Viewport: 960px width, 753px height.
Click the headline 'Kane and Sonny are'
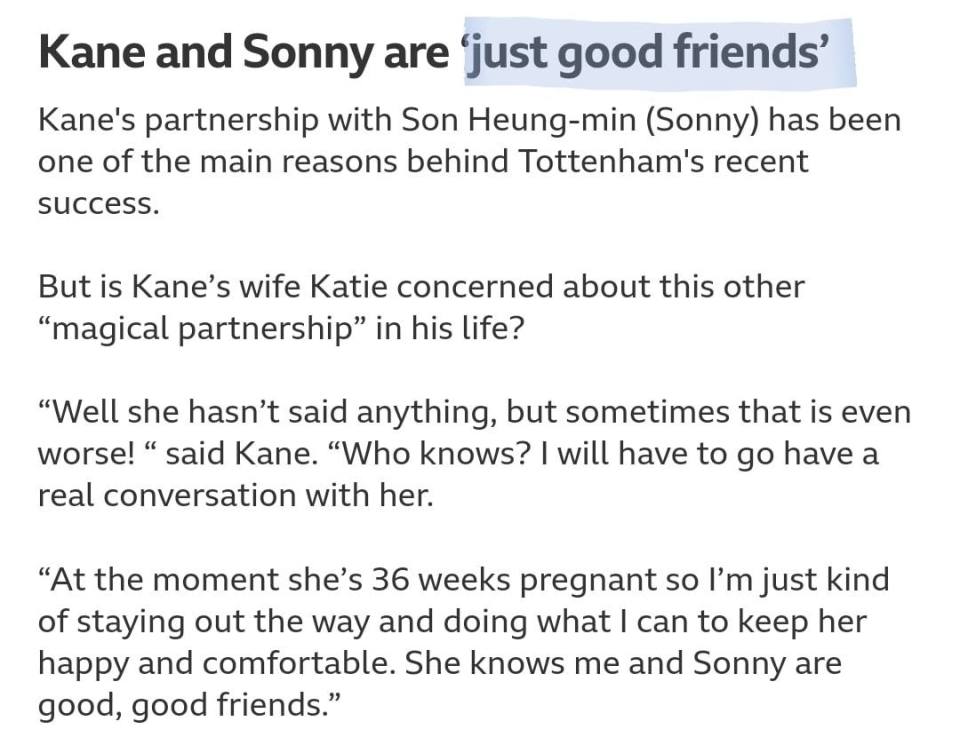click(244, 51)
